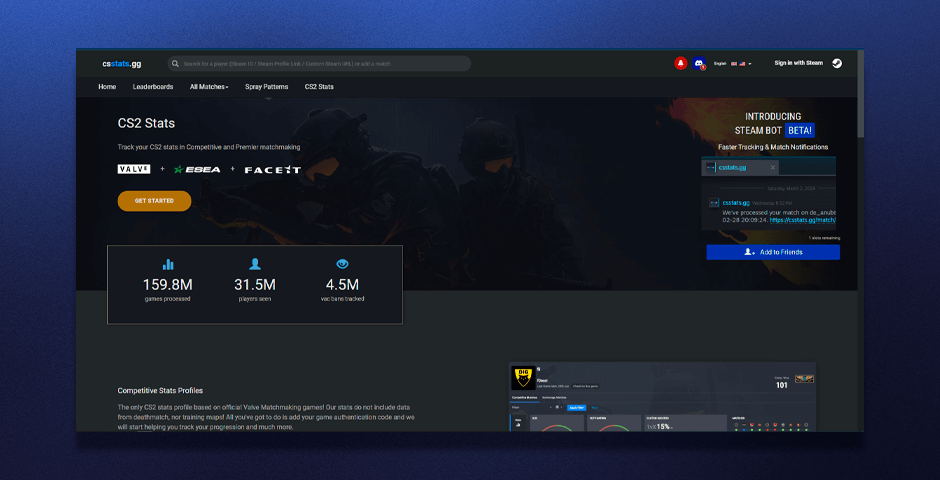Click the csstats.gg sender name in the chat
The height and width of the screenshot is (480, 940).
[x=736, y=203]
